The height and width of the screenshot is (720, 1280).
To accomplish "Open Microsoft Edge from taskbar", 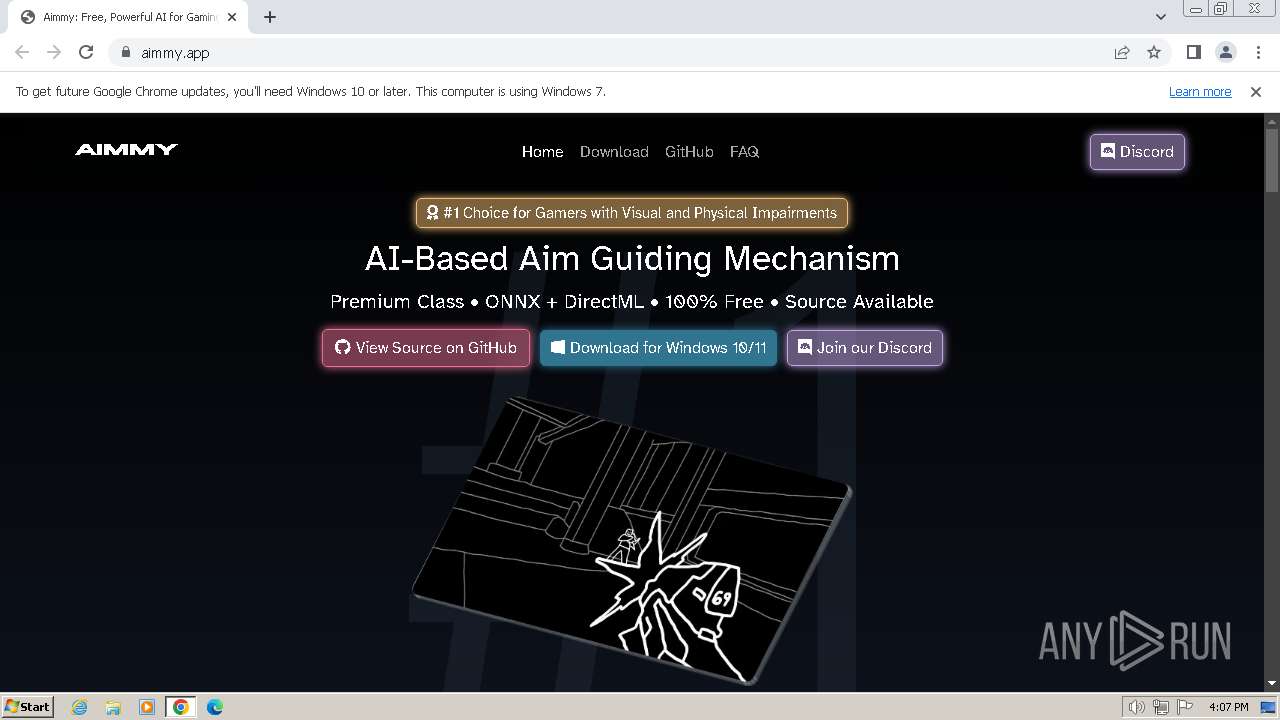I will [x=215, y=707].
